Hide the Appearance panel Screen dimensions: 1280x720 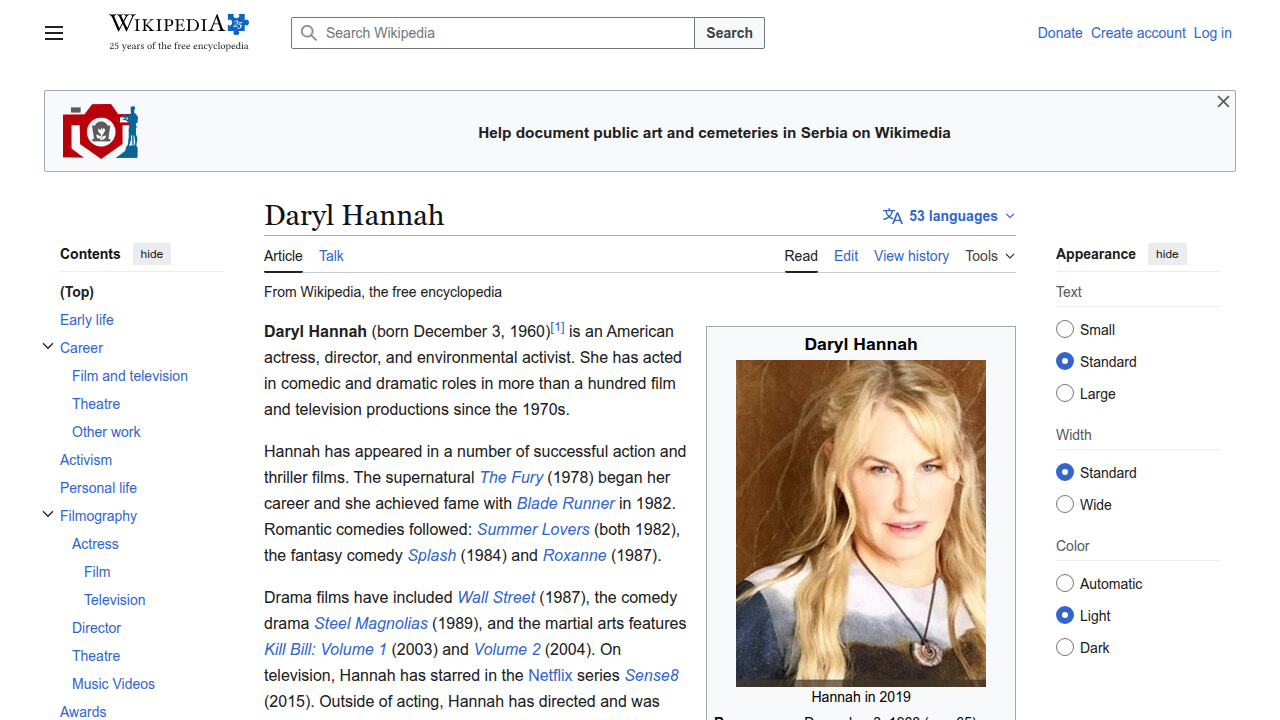click(x=1167, y=254)
